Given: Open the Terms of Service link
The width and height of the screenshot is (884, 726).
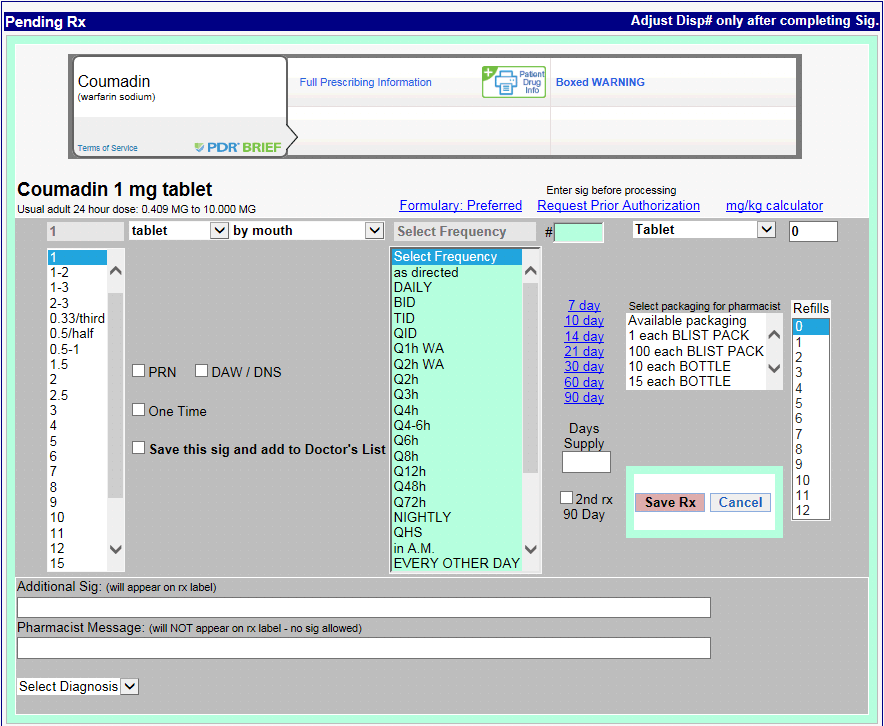Looking at the screenshot, I should tap(108, 148).
